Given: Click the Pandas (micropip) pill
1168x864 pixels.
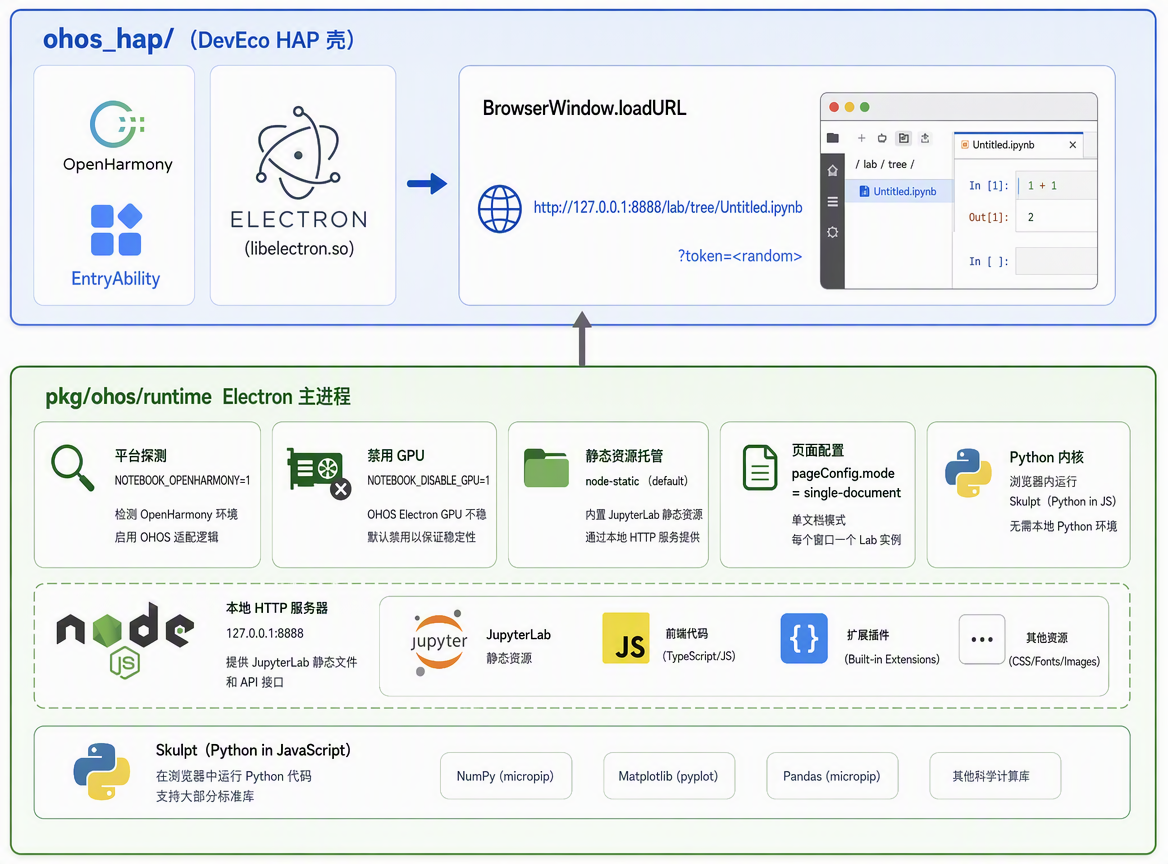Looking at the screenshot, I should (832, 776).
